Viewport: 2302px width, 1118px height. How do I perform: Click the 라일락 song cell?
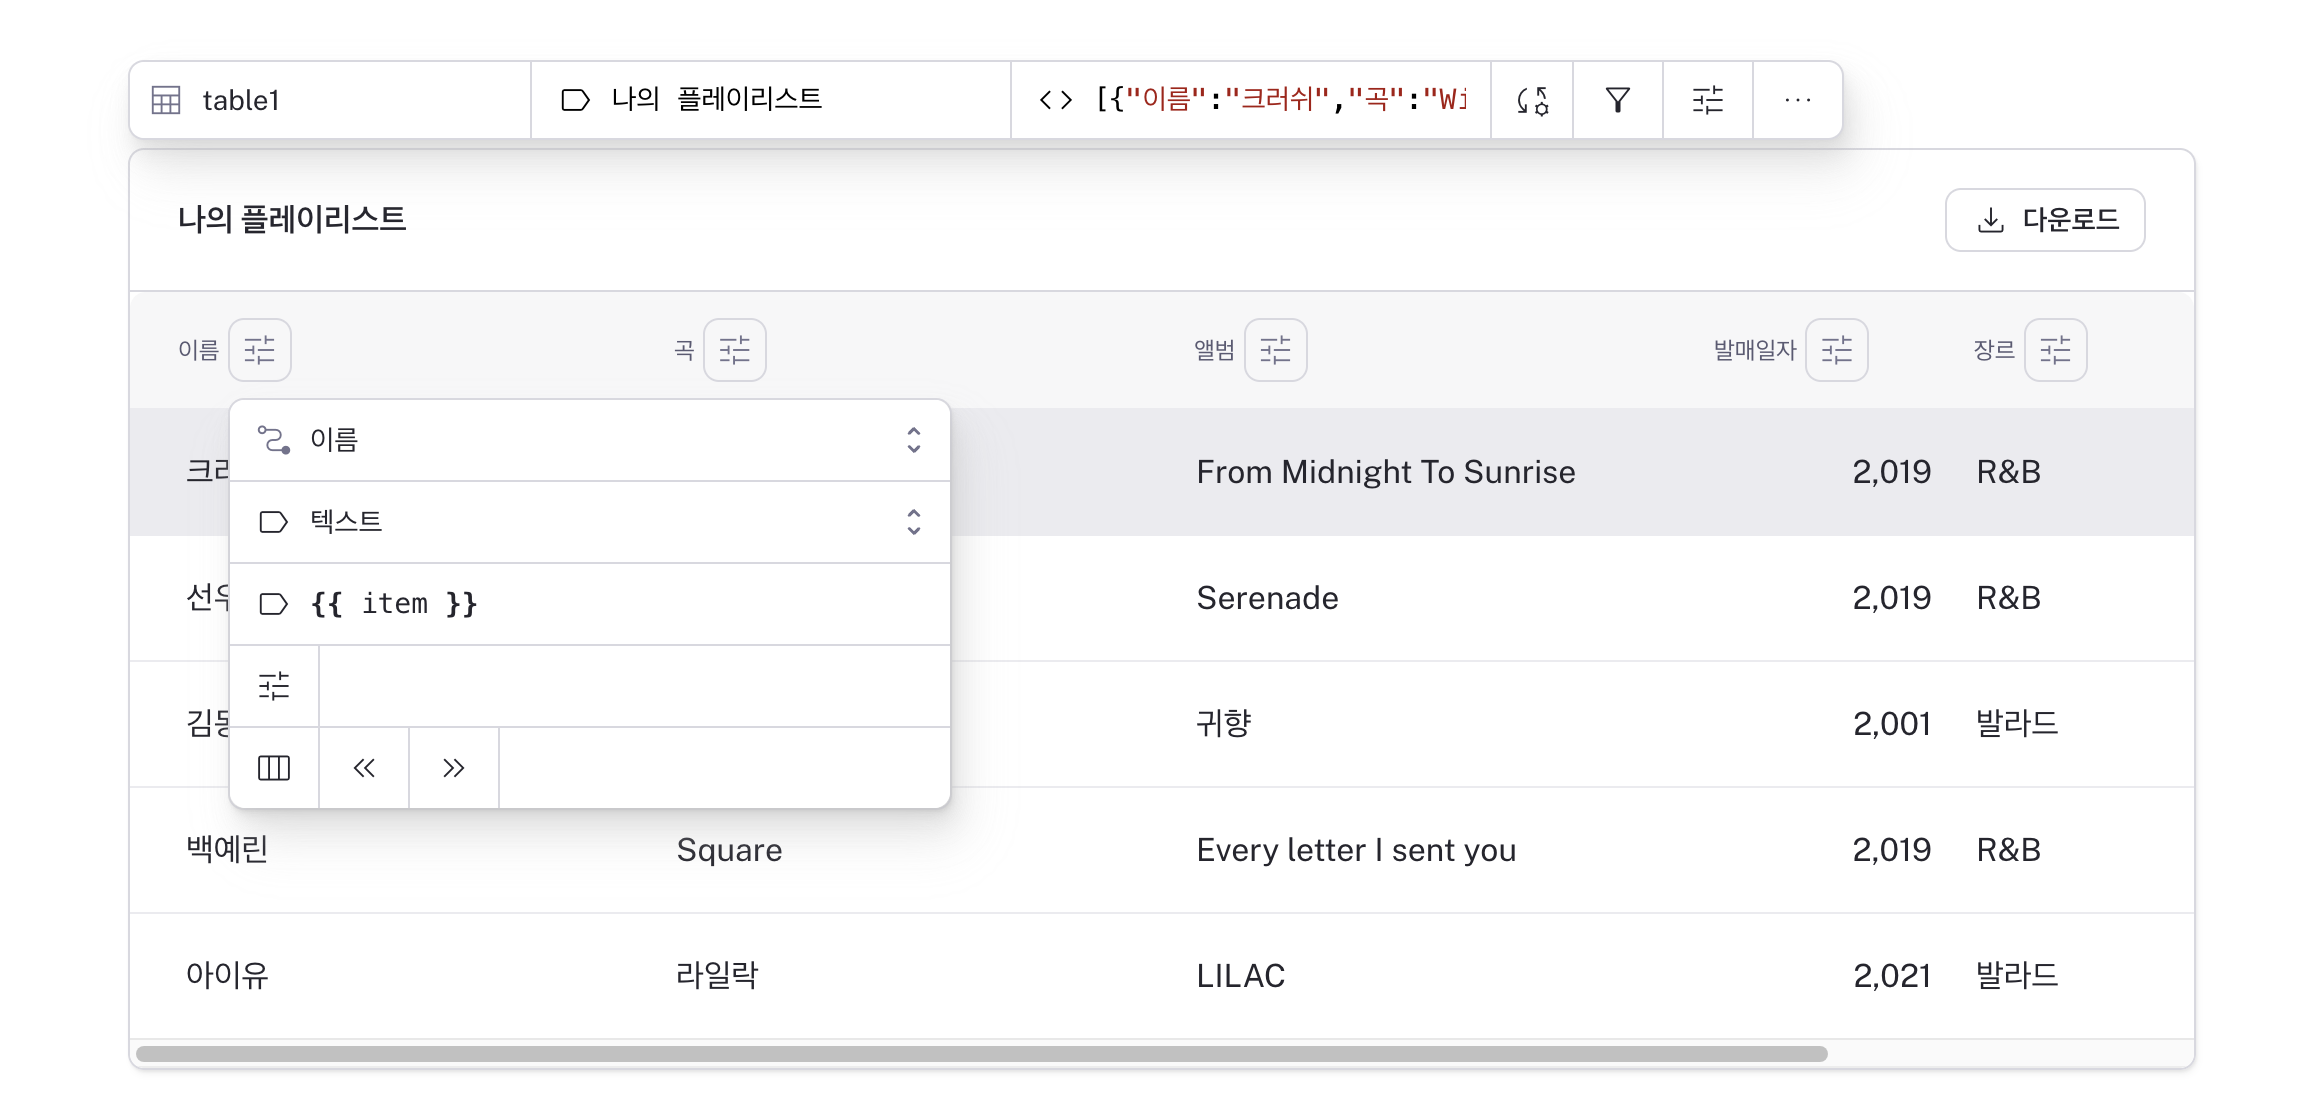(x=717, y=976)
